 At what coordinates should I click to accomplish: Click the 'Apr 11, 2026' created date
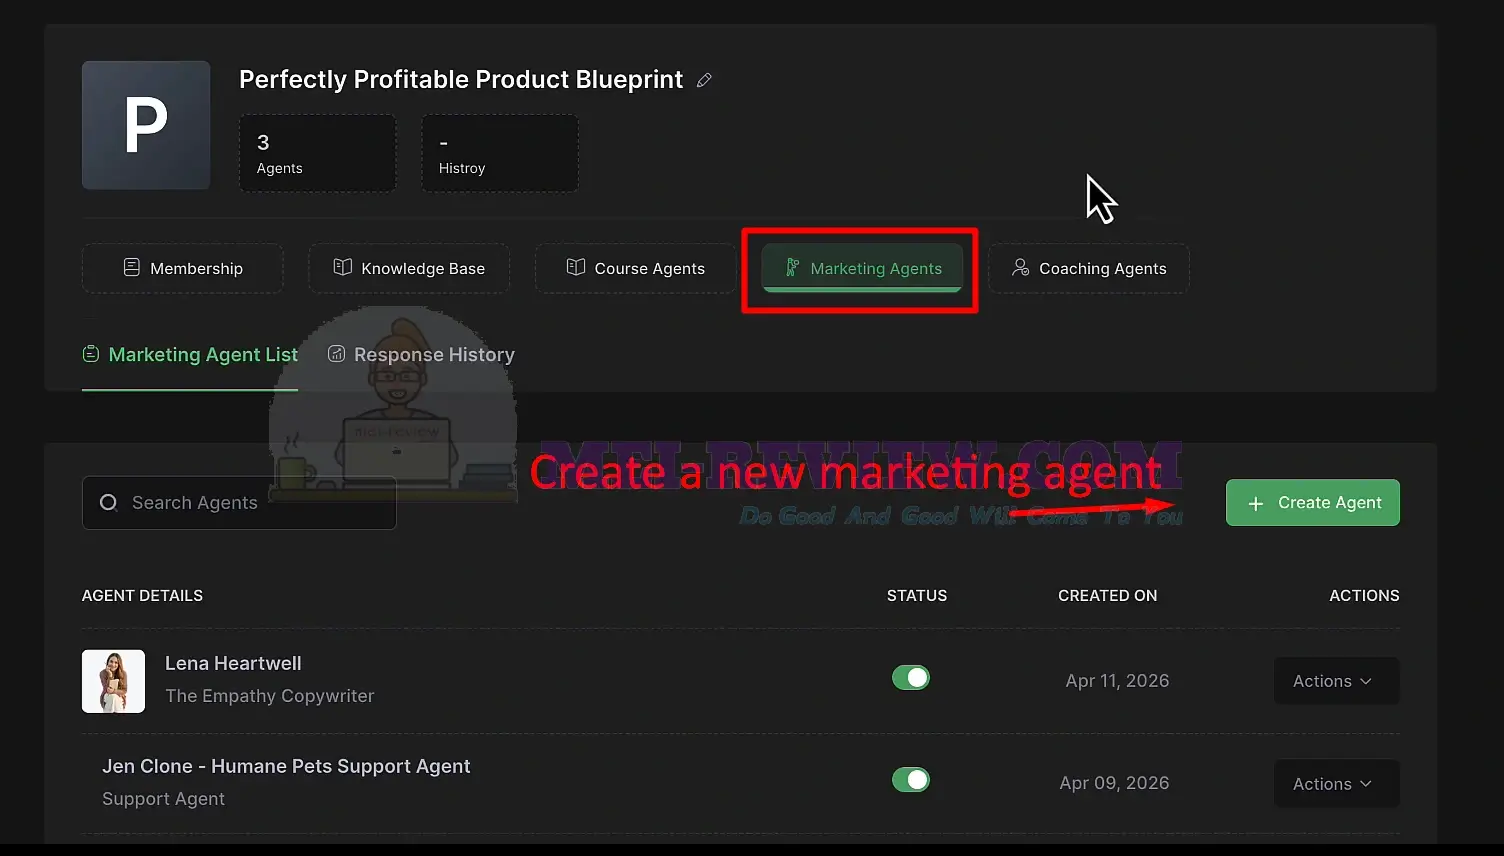click(x=1117, y=681)
